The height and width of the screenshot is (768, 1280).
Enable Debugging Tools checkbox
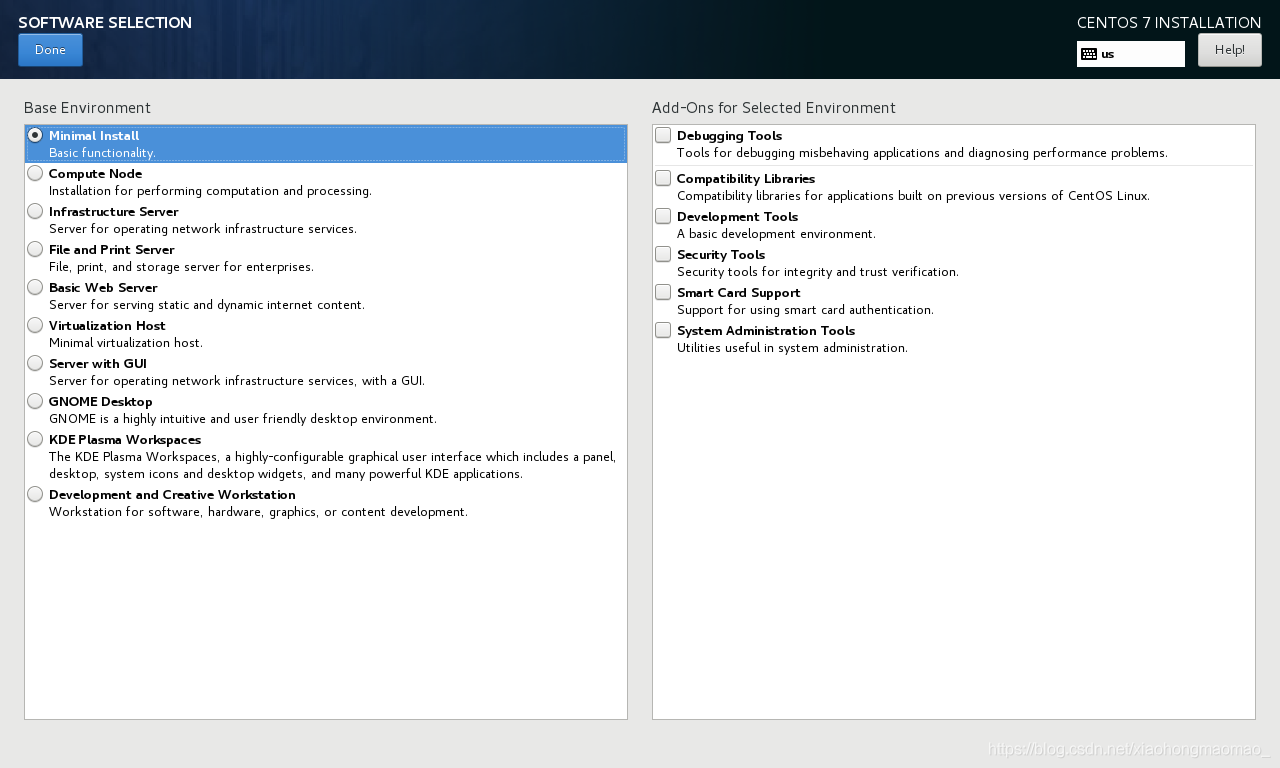click(x=663, y=135)
